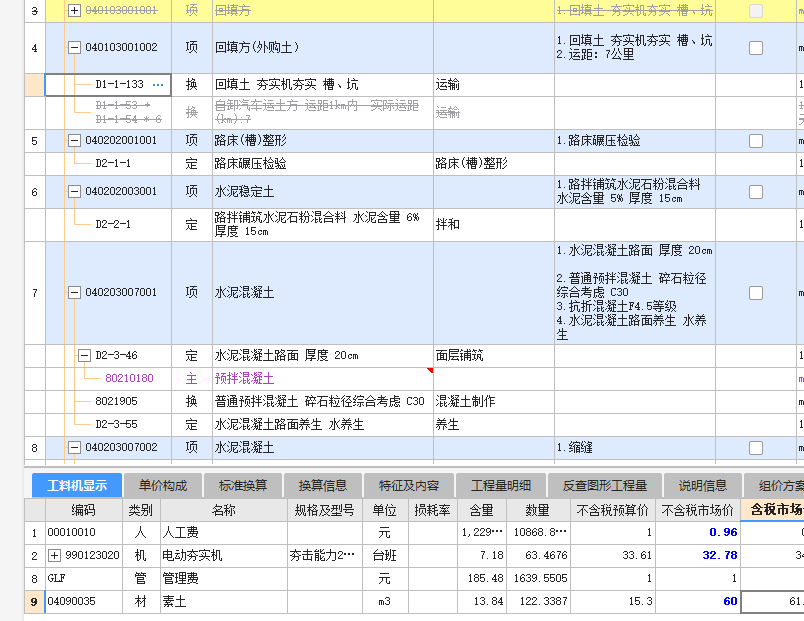This screenshot has width=804, height=621.
Task: Open the 标准换算 tab
Action: coord(243,485)
